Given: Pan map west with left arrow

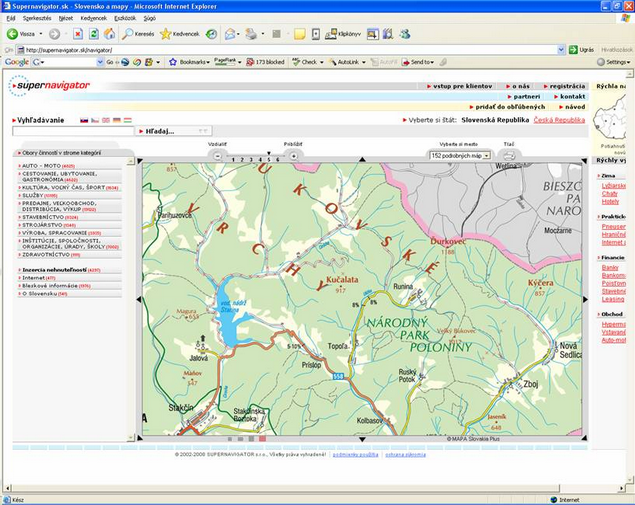Looking at the screenshot, I should click(139, 299).
